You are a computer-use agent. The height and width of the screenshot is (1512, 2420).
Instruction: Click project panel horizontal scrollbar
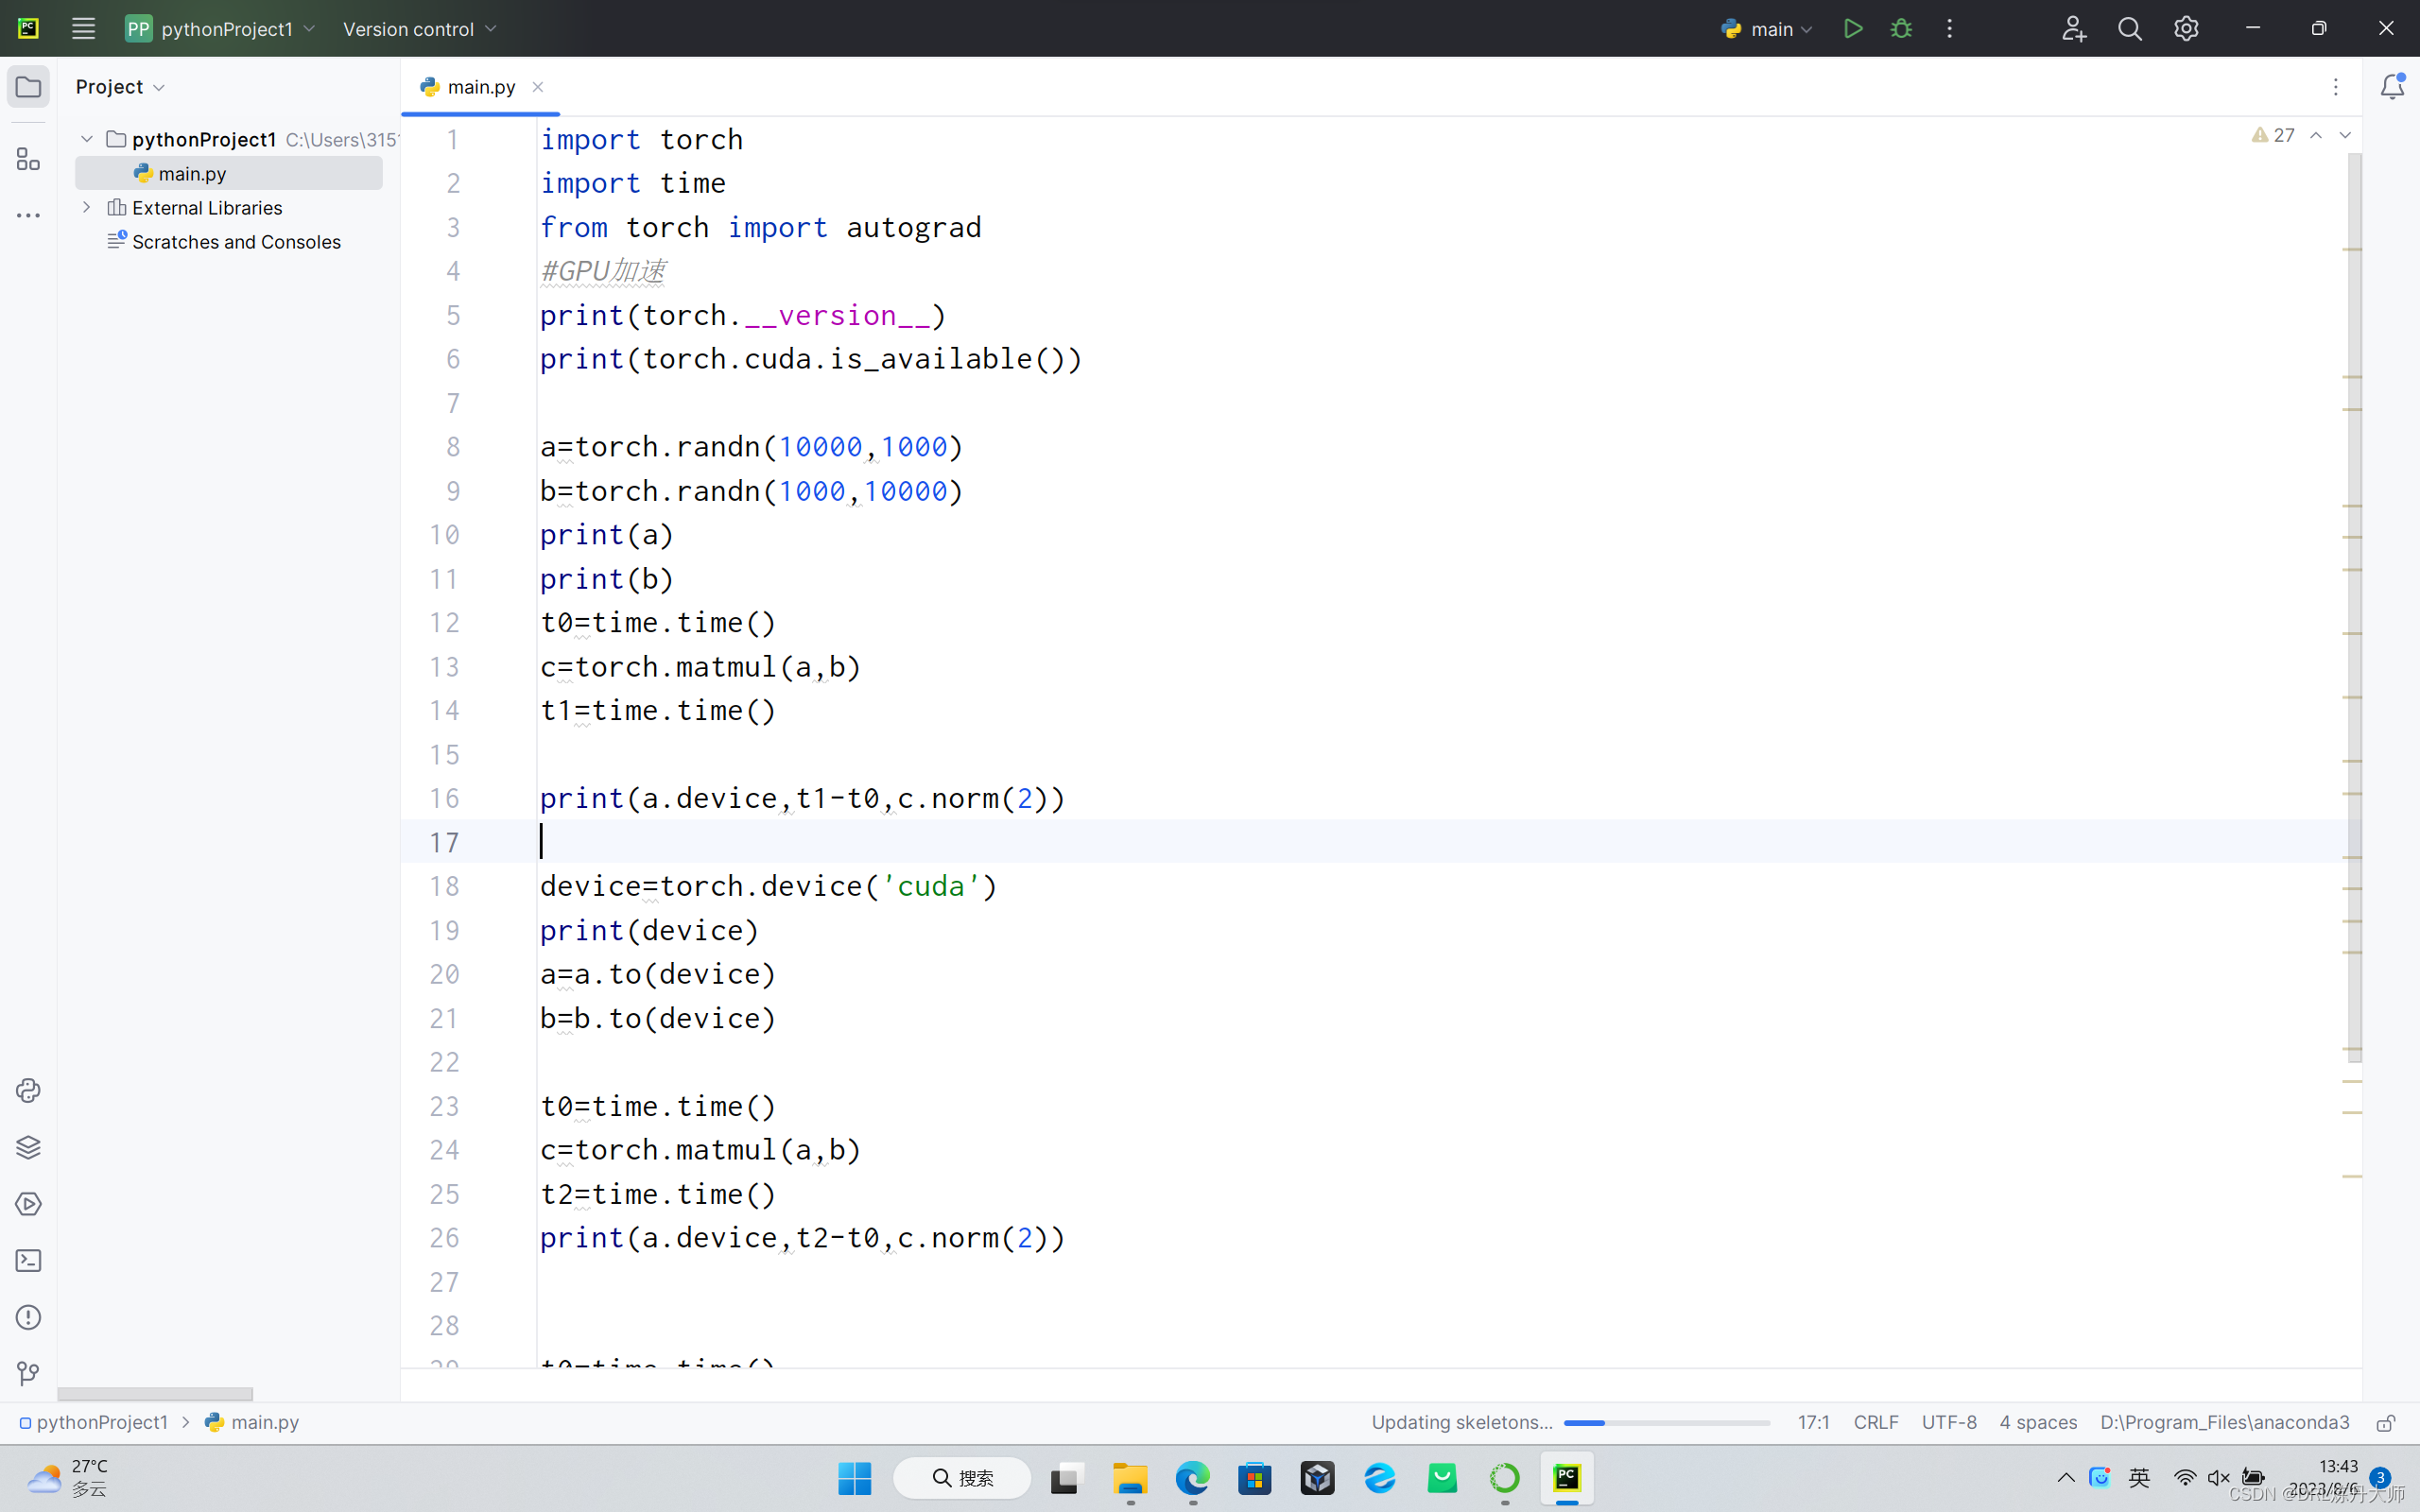point(155,1394)
